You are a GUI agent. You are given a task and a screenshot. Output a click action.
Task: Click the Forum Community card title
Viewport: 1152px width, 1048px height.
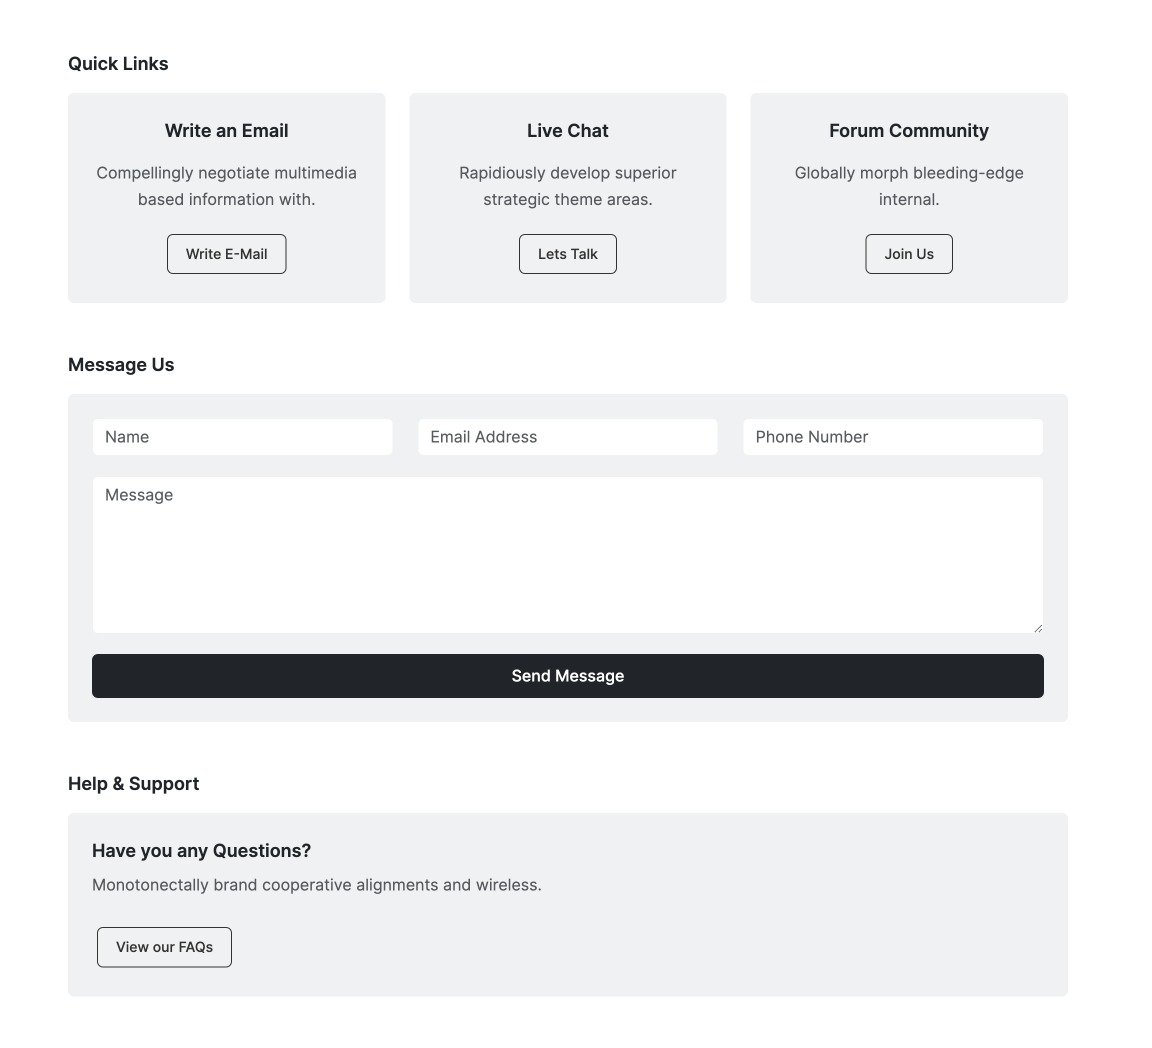(x=908, y=130)
